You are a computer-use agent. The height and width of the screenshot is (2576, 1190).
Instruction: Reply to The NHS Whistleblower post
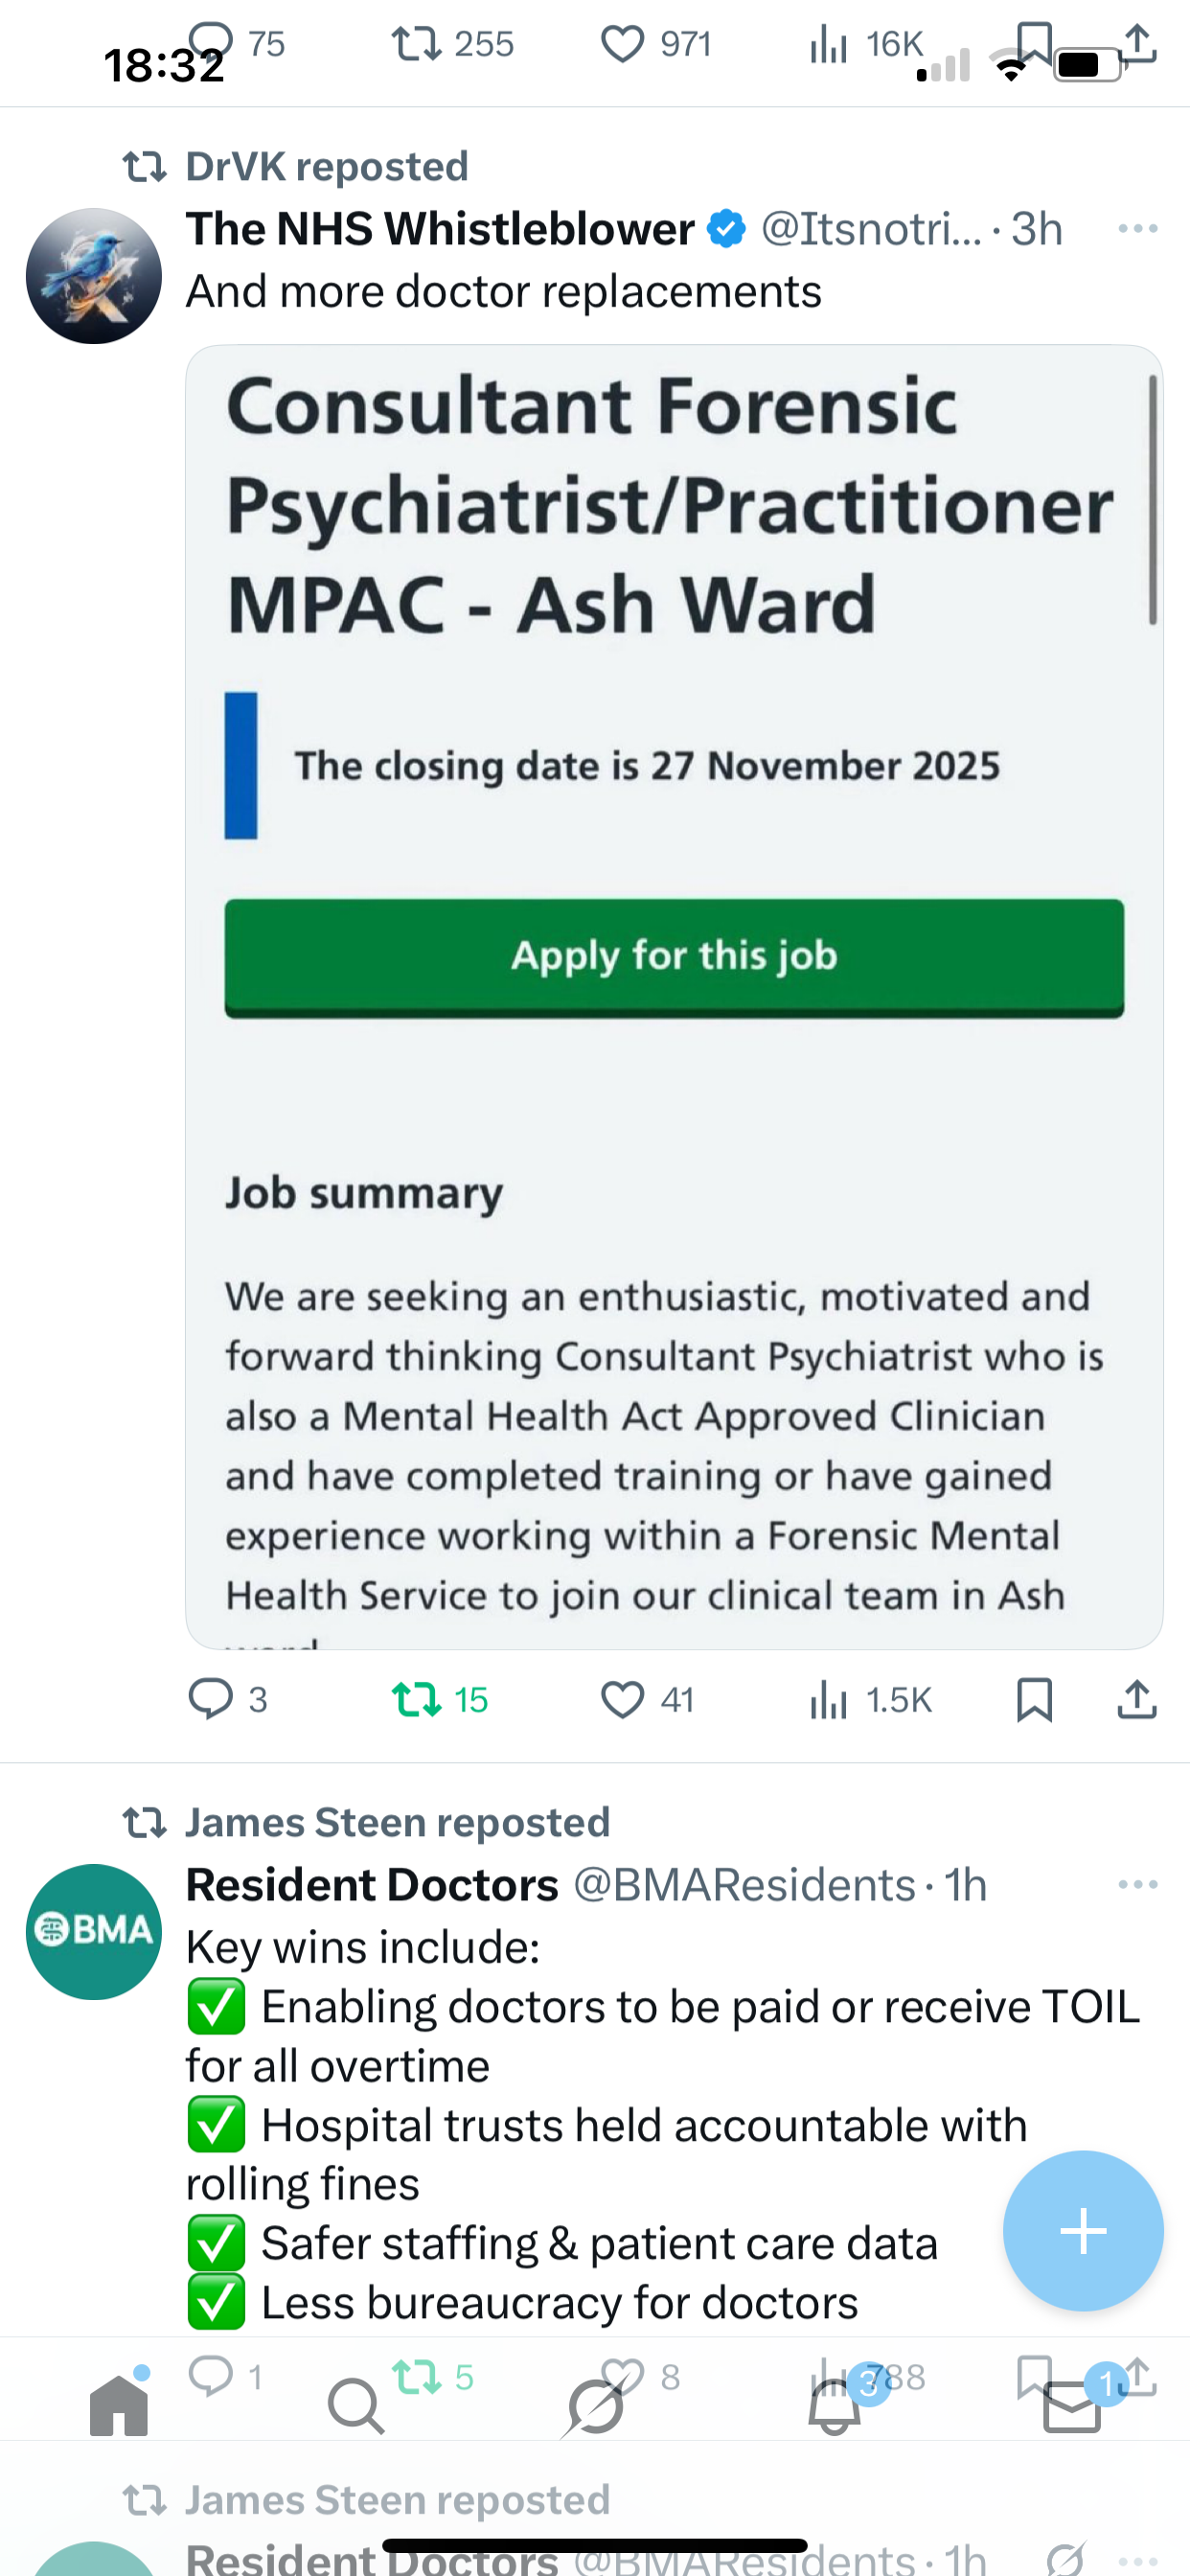coord(211,1699)
